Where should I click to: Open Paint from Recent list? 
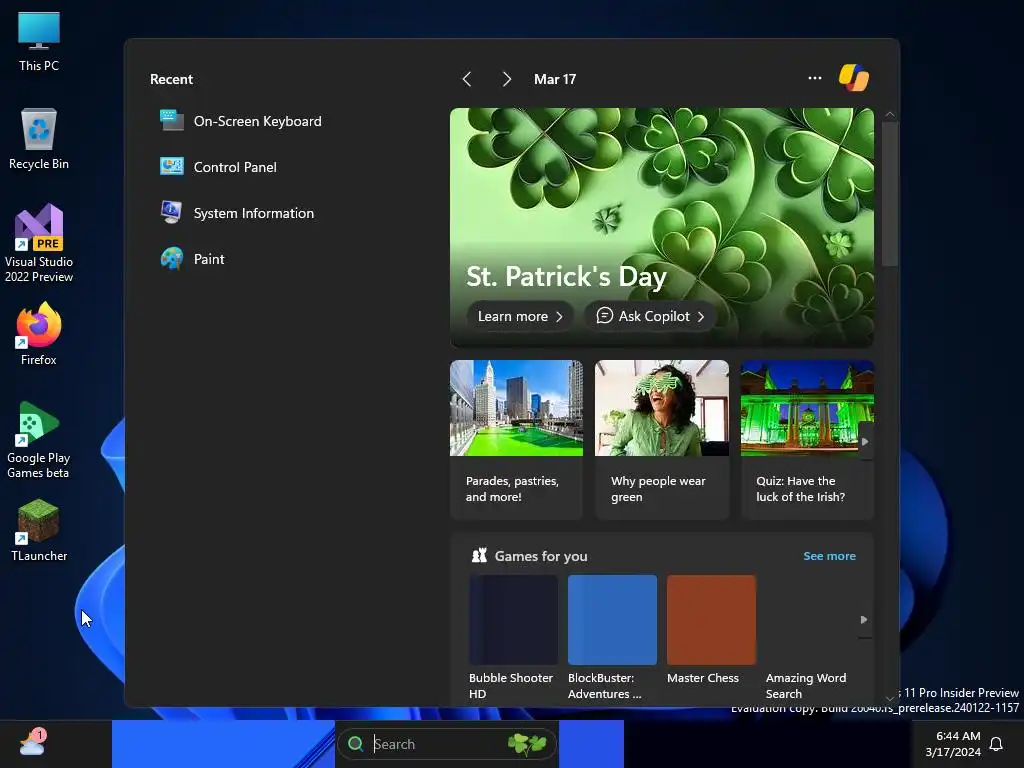click(x=192, y=259)
